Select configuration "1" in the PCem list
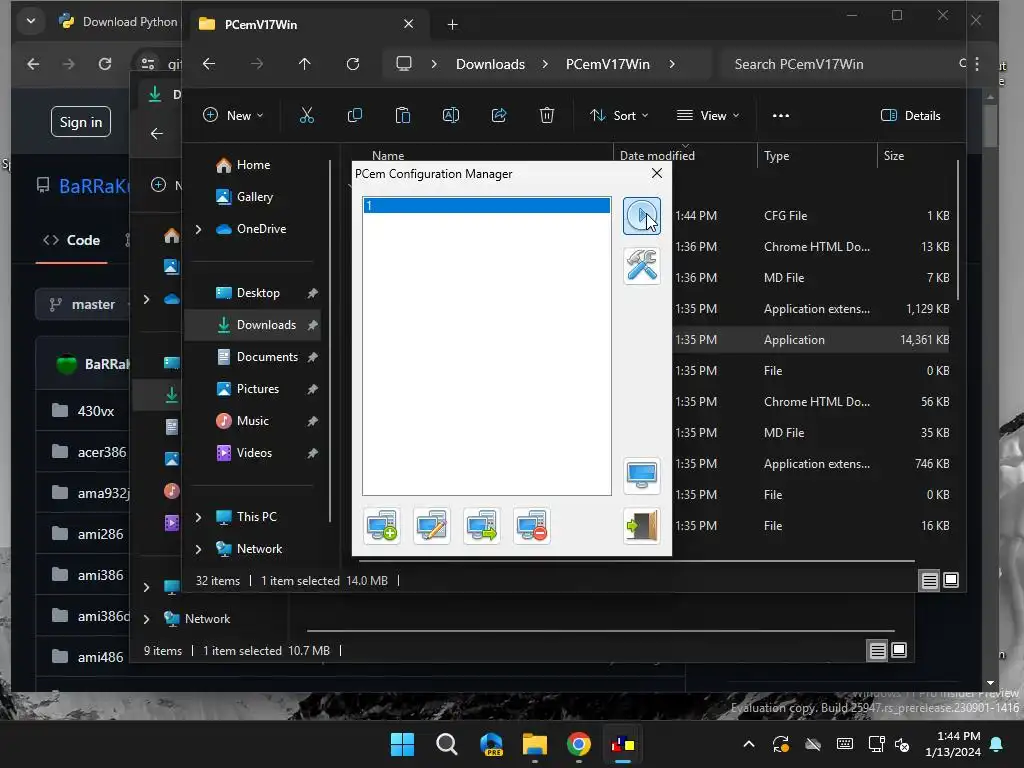1024x768 pixels. [x=487, y=206]
